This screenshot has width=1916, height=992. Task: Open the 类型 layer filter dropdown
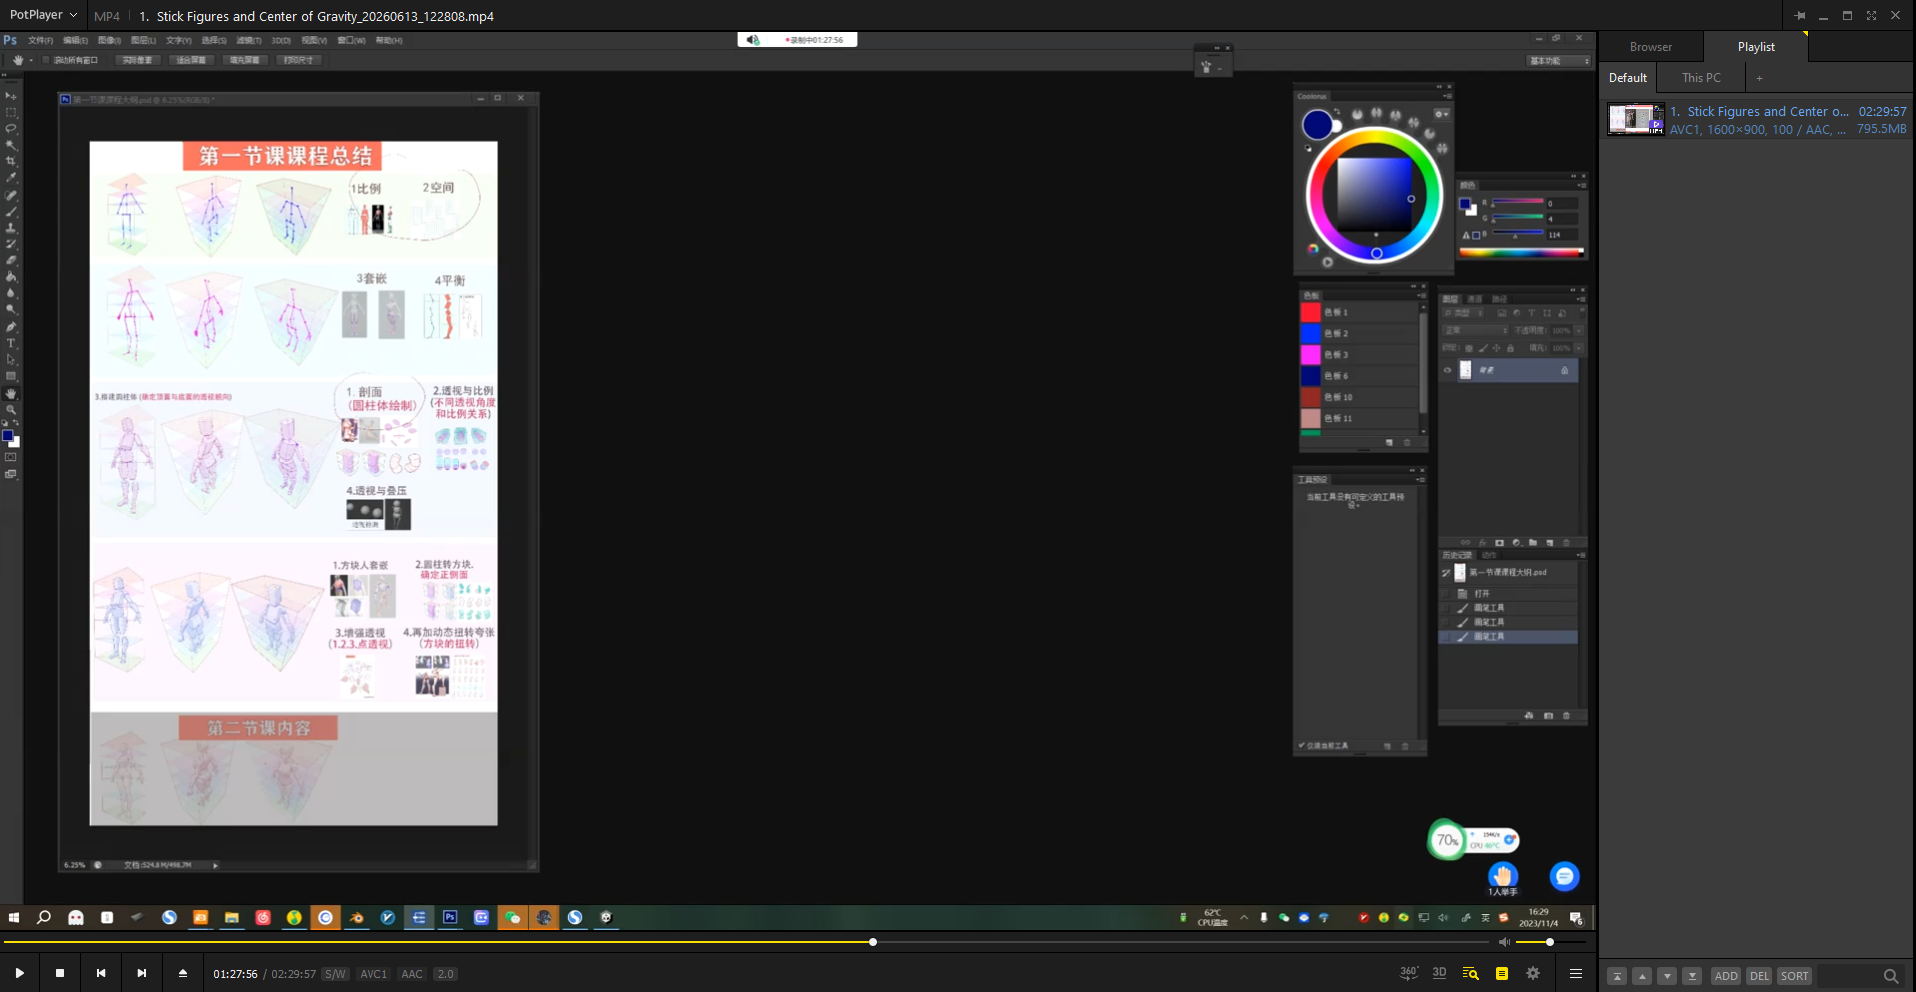[1463, 313]
